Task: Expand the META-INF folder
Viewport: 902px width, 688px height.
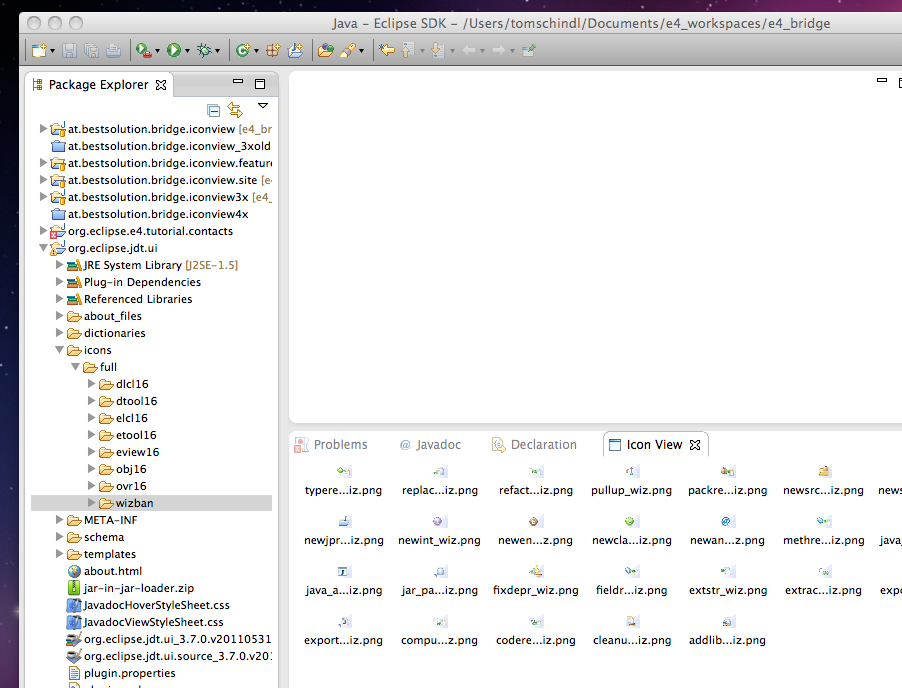Action: point(60,520)
